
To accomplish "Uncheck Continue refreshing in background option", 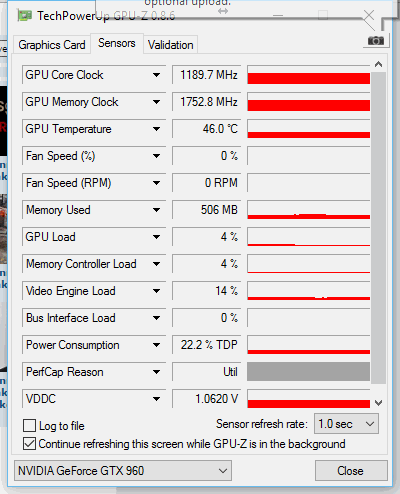I will 29,444.
